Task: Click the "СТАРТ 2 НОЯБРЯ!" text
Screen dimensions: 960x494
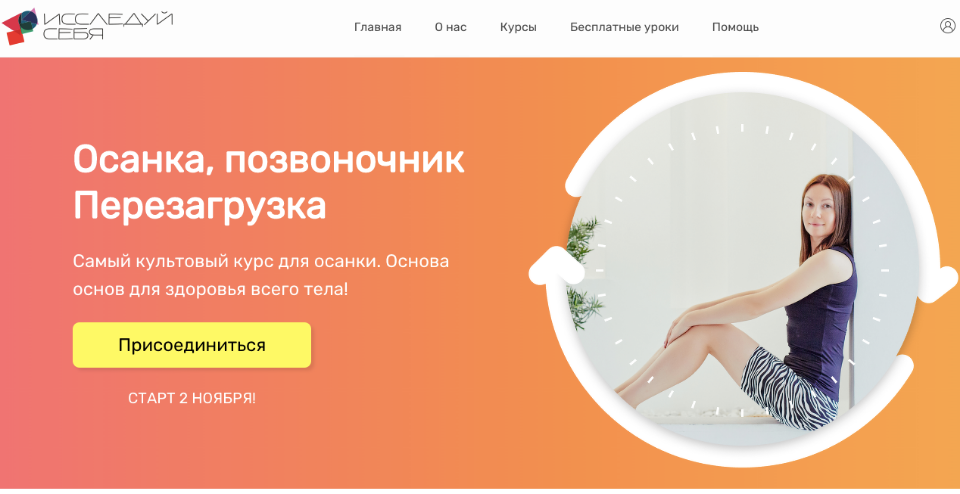Action: coord(192,398)
